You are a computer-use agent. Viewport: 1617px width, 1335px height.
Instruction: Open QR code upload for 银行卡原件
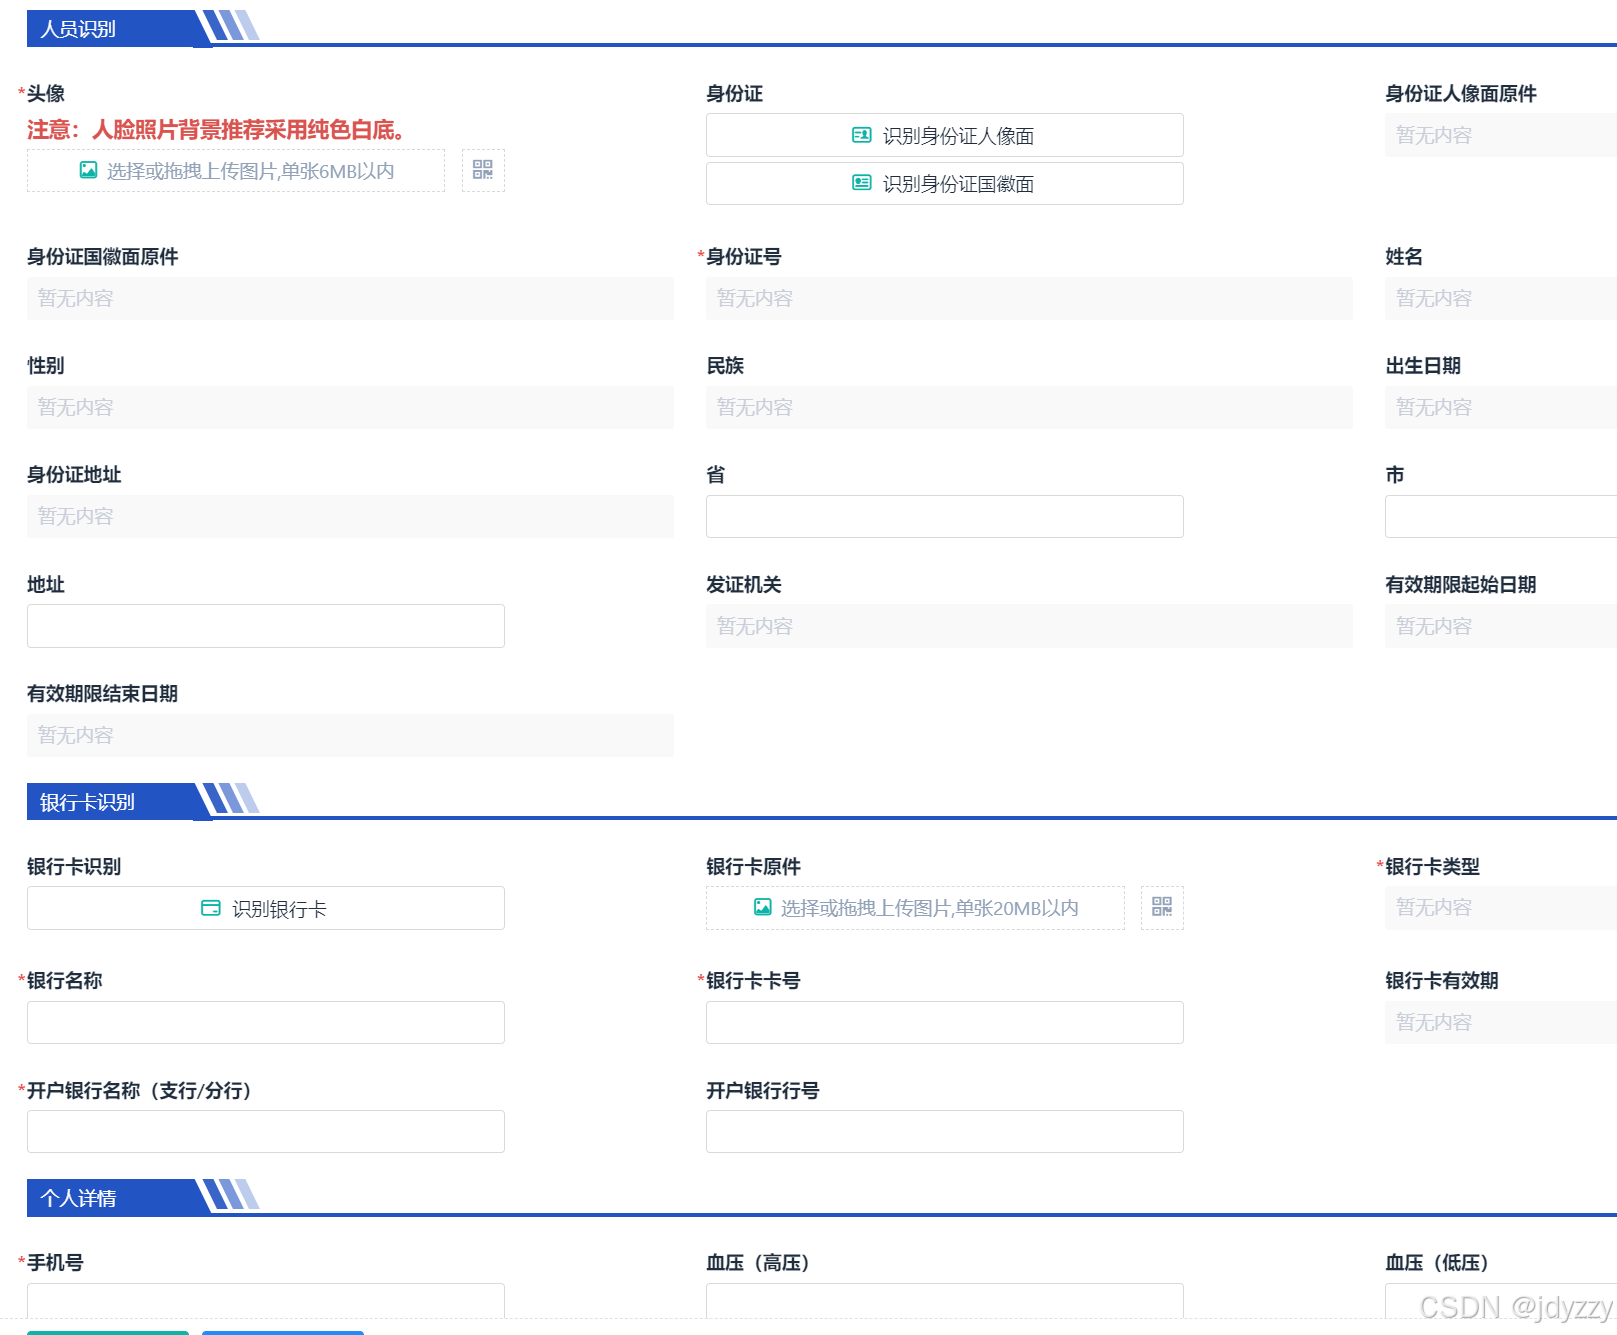[1162, 907]
